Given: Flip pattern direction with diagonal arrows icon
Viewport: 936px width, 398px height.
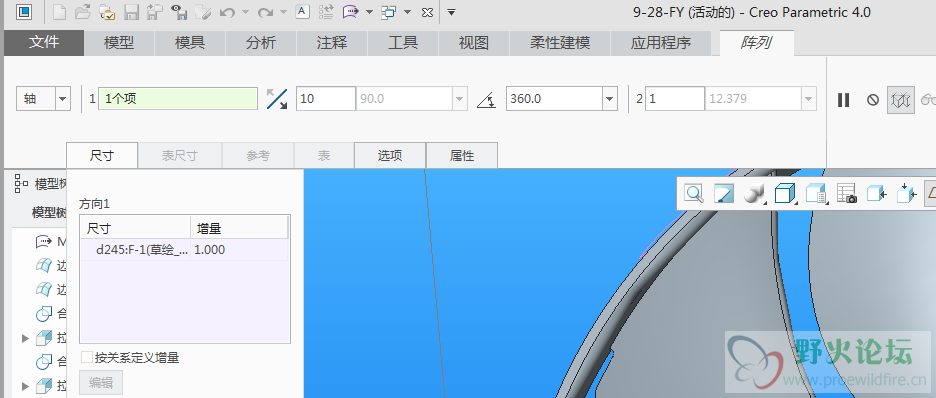Looking at the screenshot, I should (277, 98).
